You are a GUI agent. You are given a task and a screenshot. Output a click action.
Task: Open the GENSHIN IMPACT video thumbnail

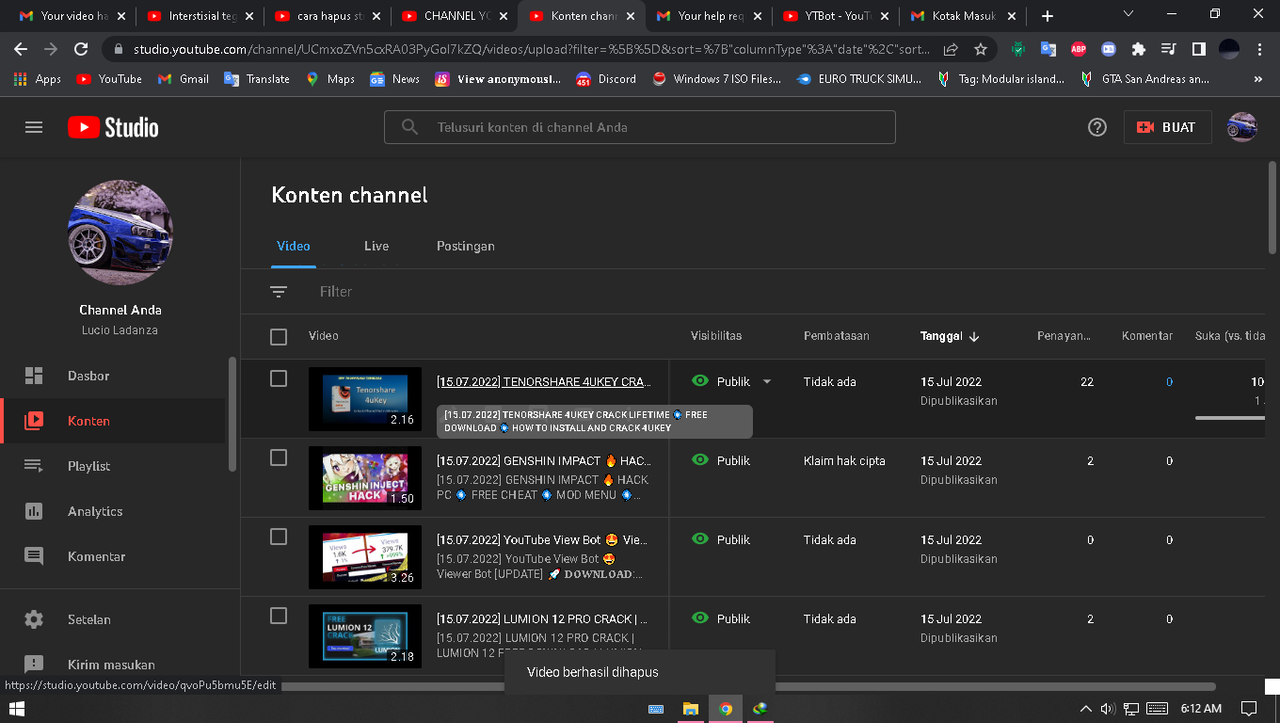pyautogui.click(x=365, y=478)
